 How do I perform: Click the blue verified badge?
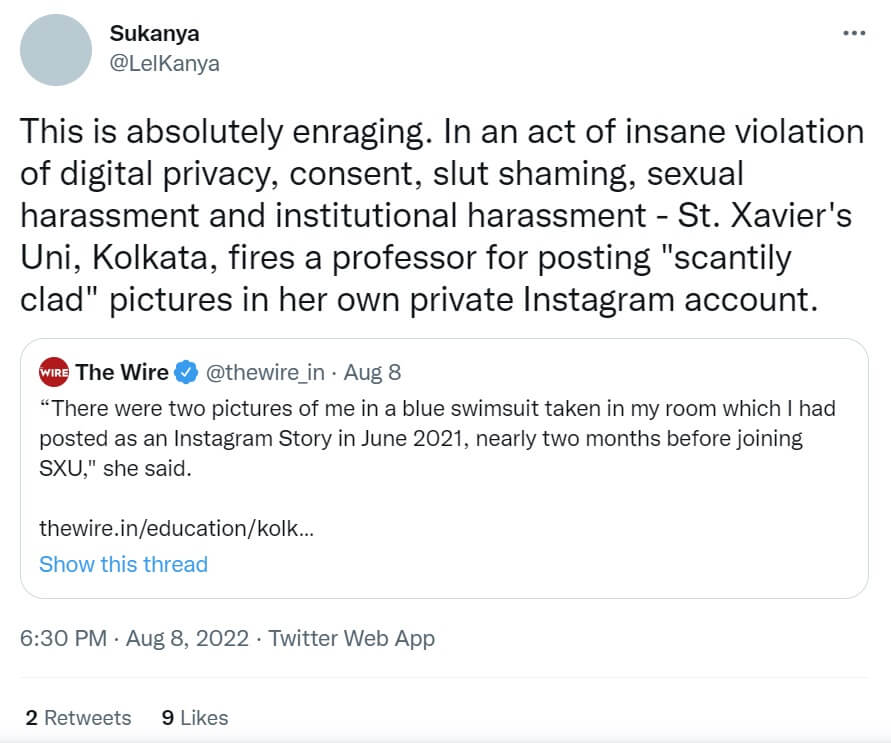pos(186,372)
